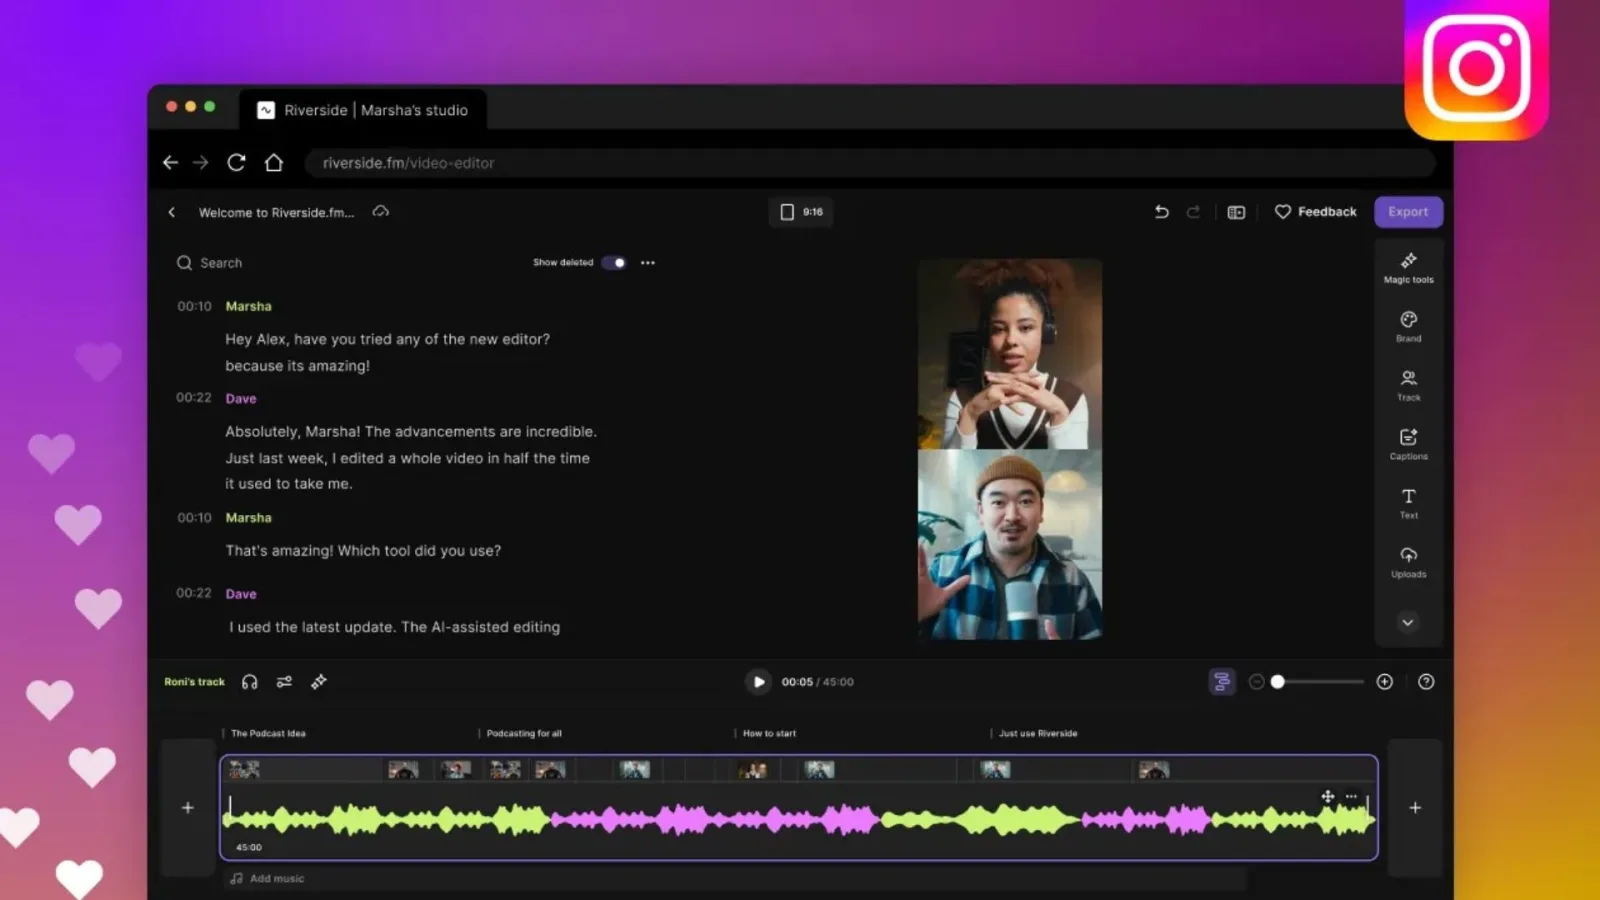
Task: Click the move handle on timeline clip
Action: (x=1328, y=797)
